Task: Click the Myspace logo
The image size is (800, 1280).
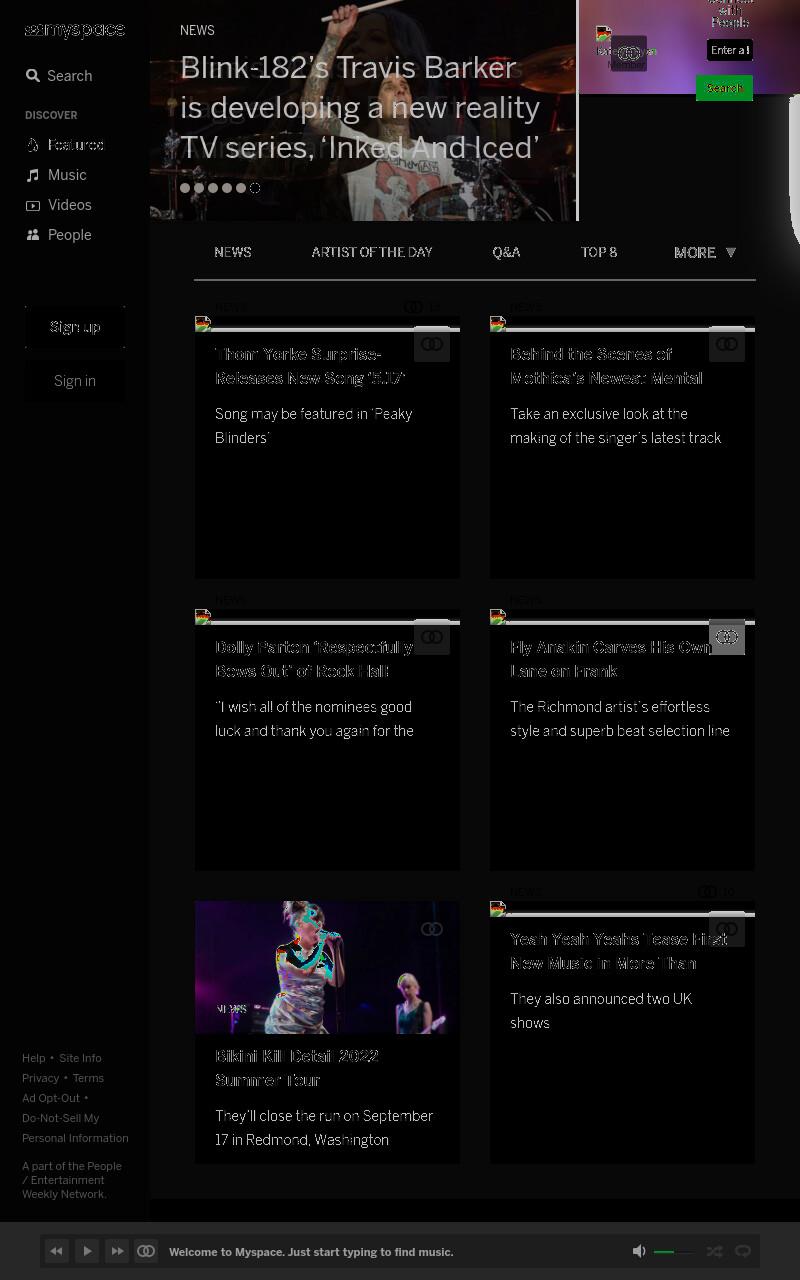Action: pos(75,30)
